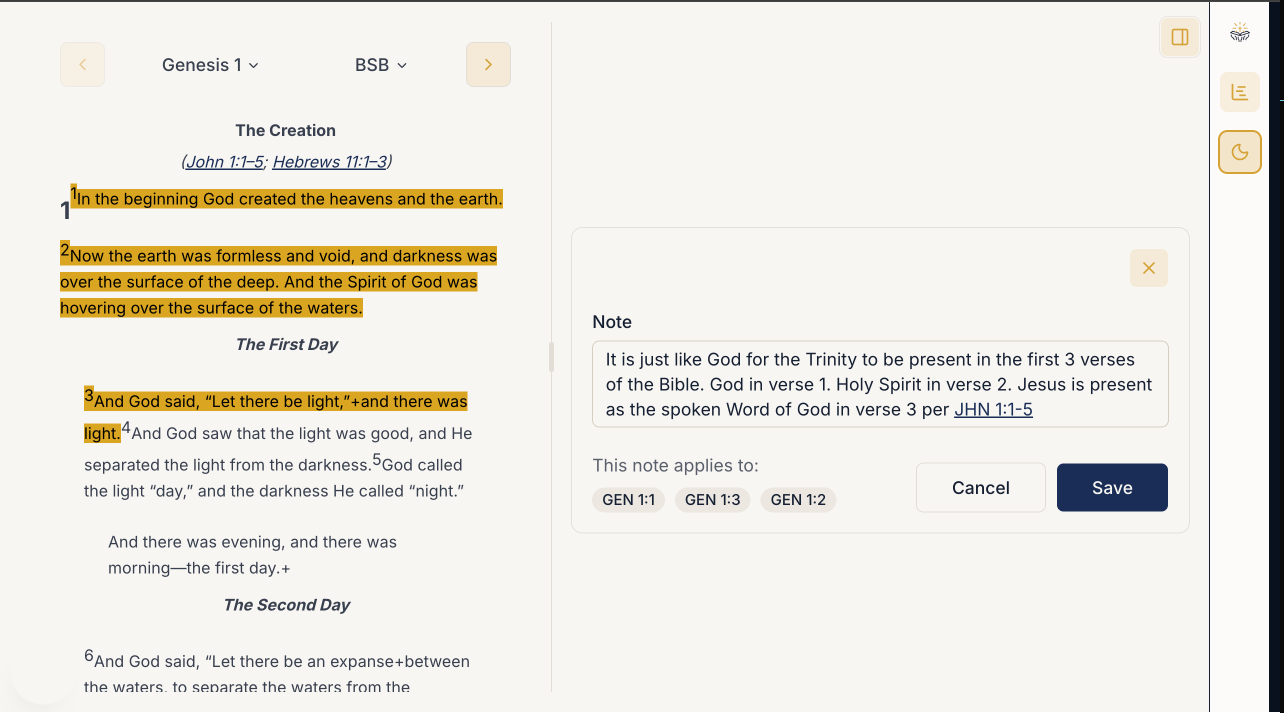Go to the previous chapter arrow

(82, 65)
